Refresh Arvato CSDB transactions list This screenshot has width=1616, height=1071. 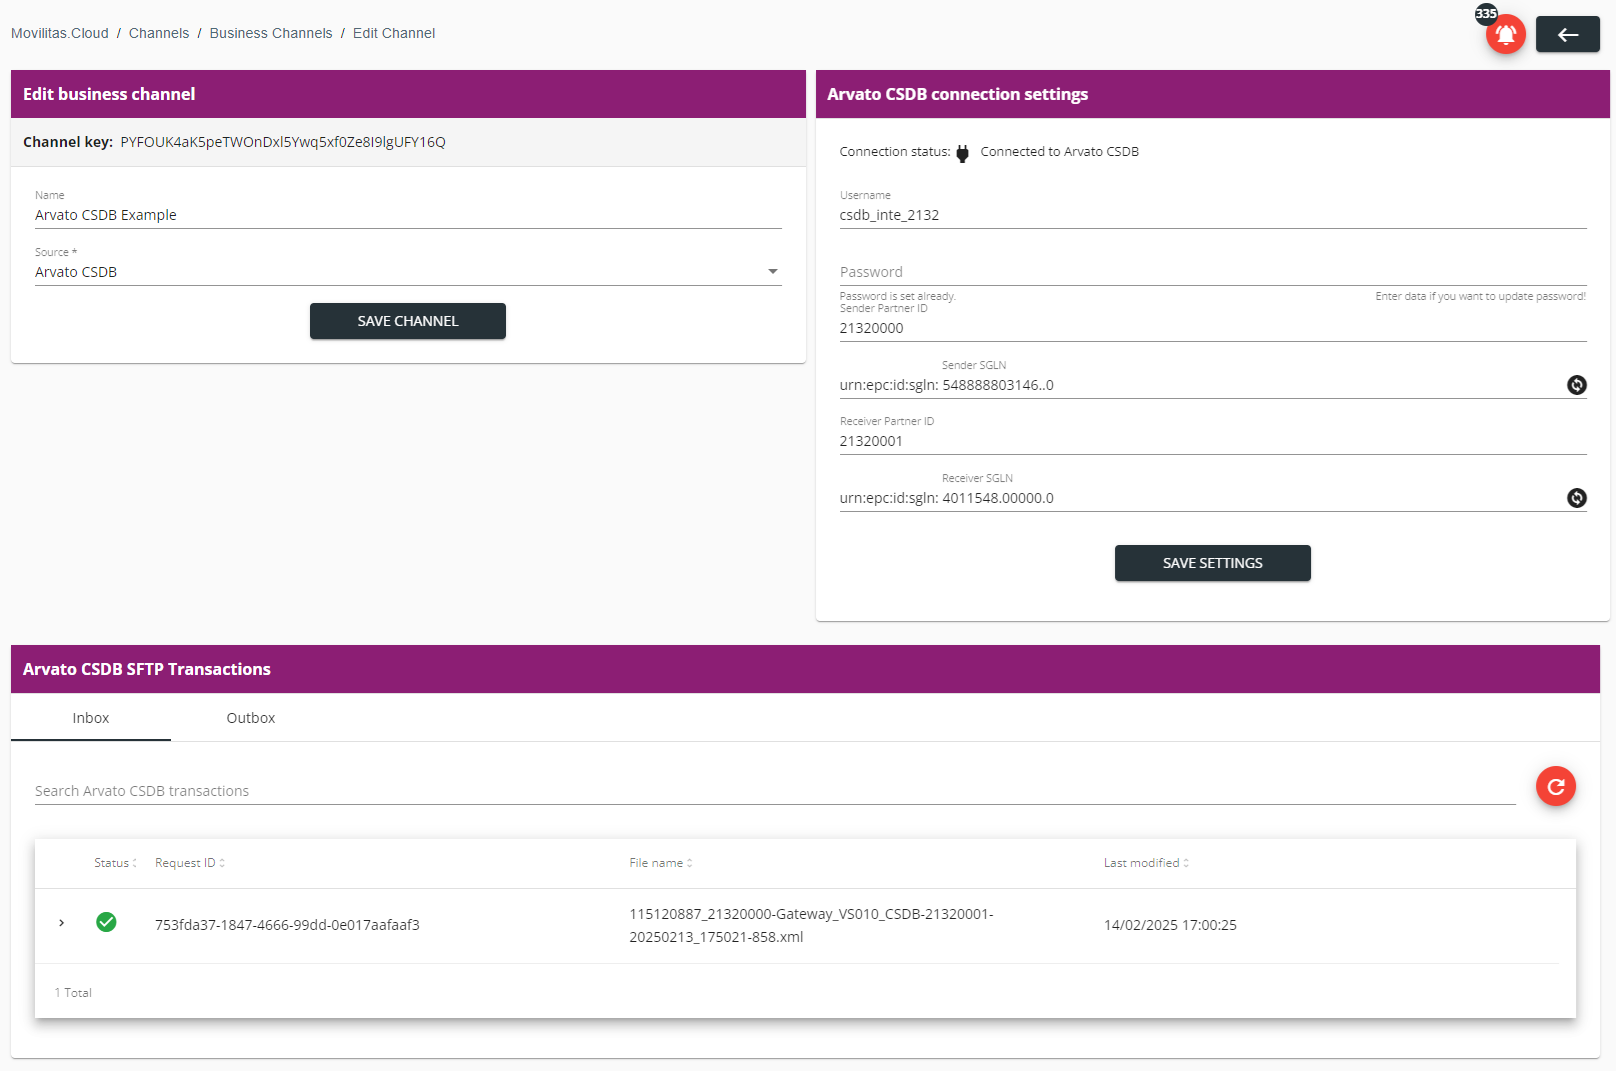(1555, 787)
